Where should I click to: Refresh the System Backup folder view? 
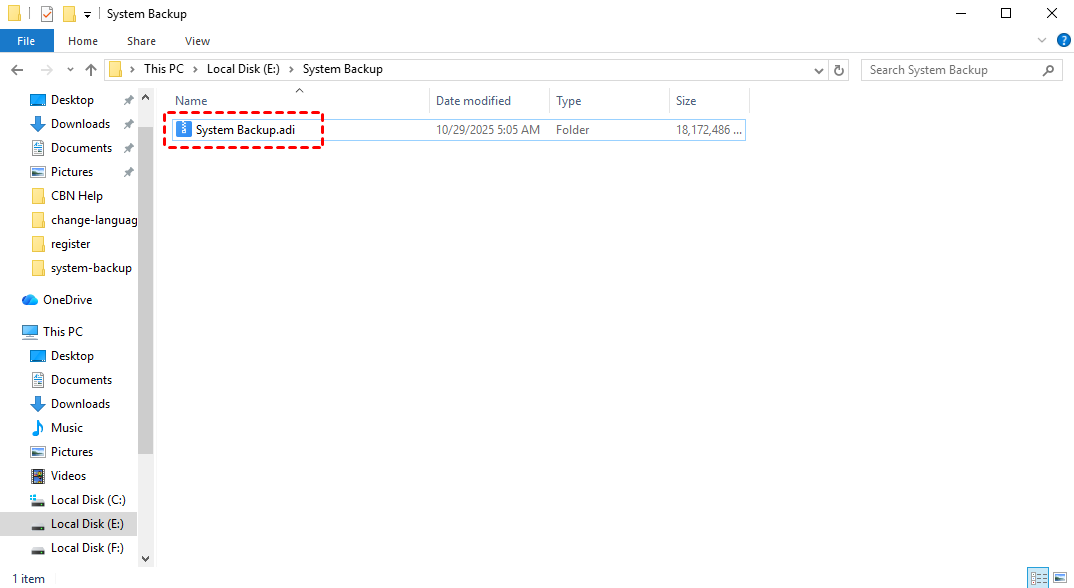(839, 70)
